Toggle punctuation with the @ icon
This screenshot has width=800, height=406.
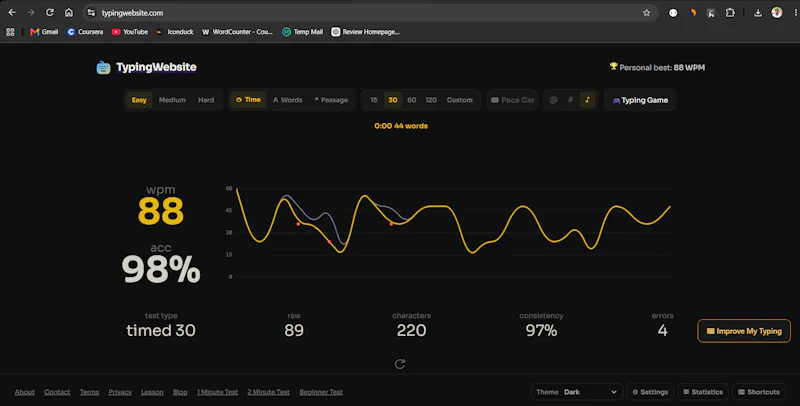(554, 100)
